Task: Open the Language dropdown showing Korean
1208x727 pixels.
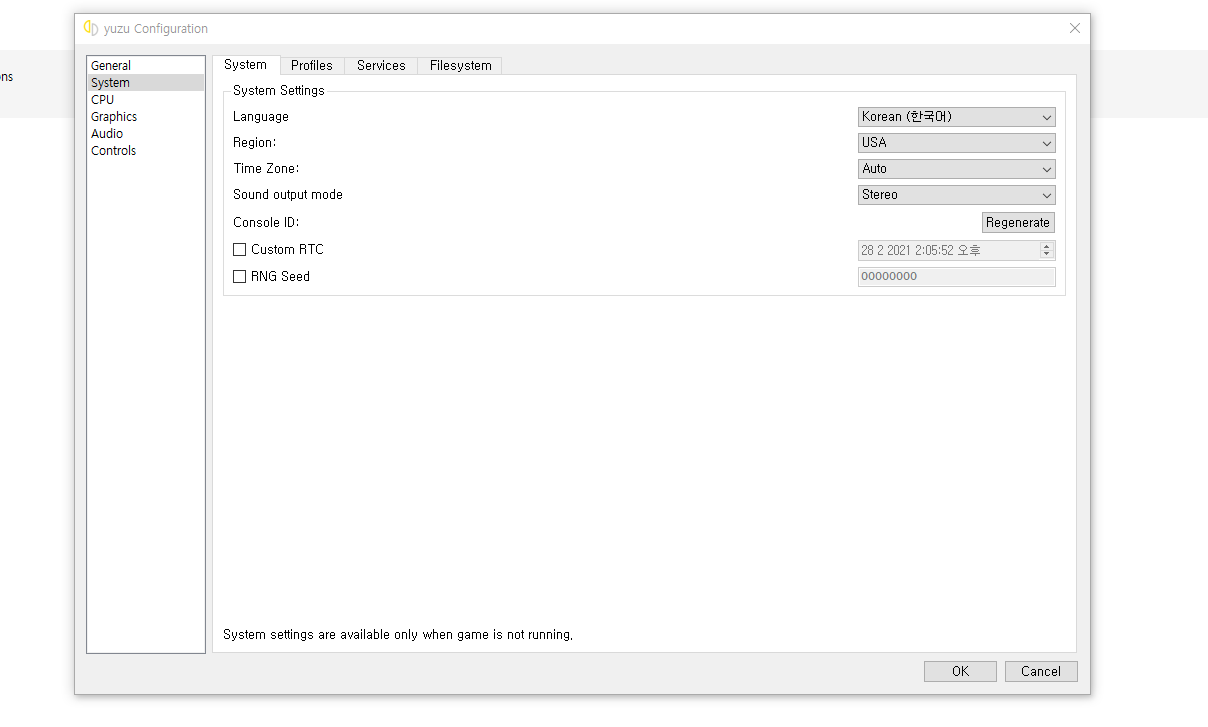Action: 957,117
